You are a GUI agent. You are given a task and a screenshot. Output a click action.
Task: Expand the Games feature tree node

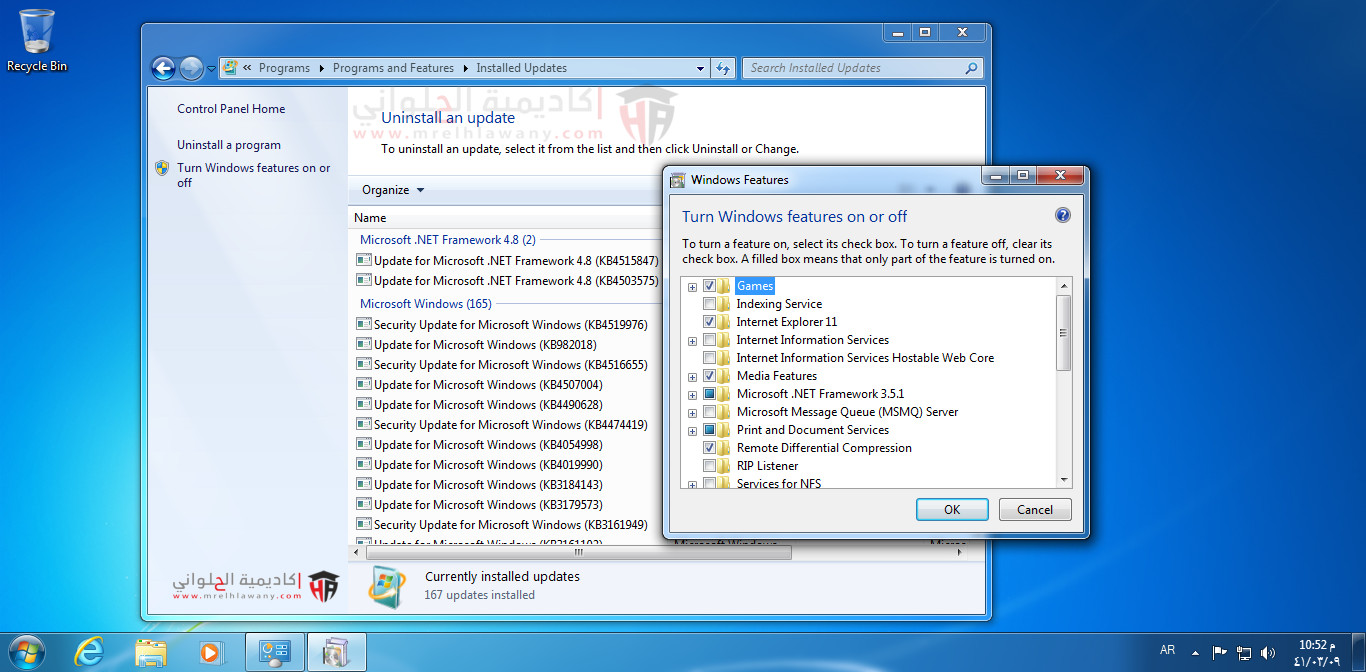click(692, 287)
